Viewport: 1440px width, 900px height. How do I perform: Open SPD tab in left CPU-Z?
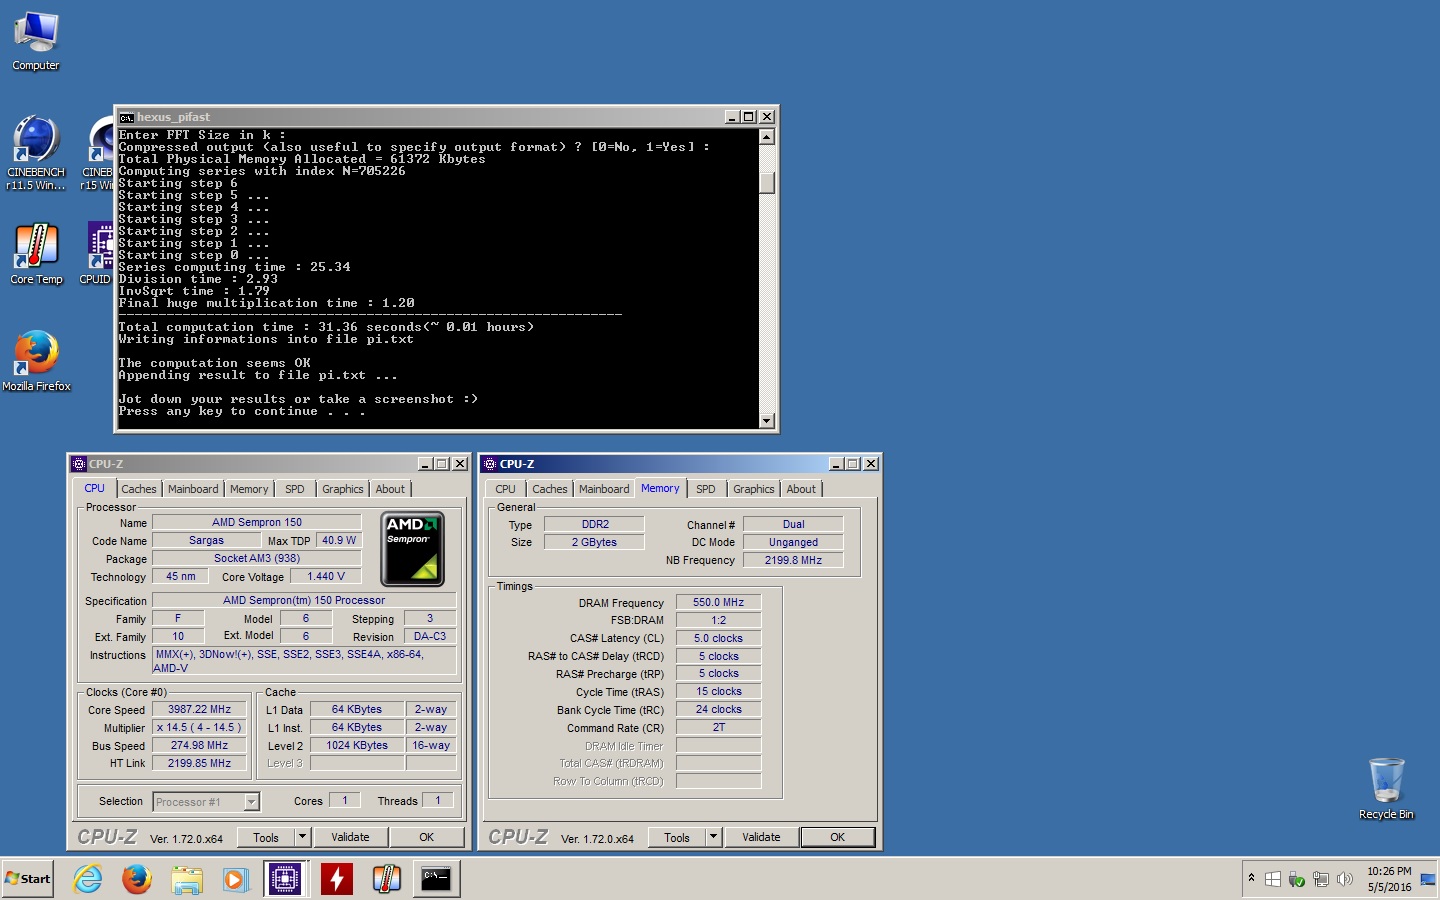(295, 489)
